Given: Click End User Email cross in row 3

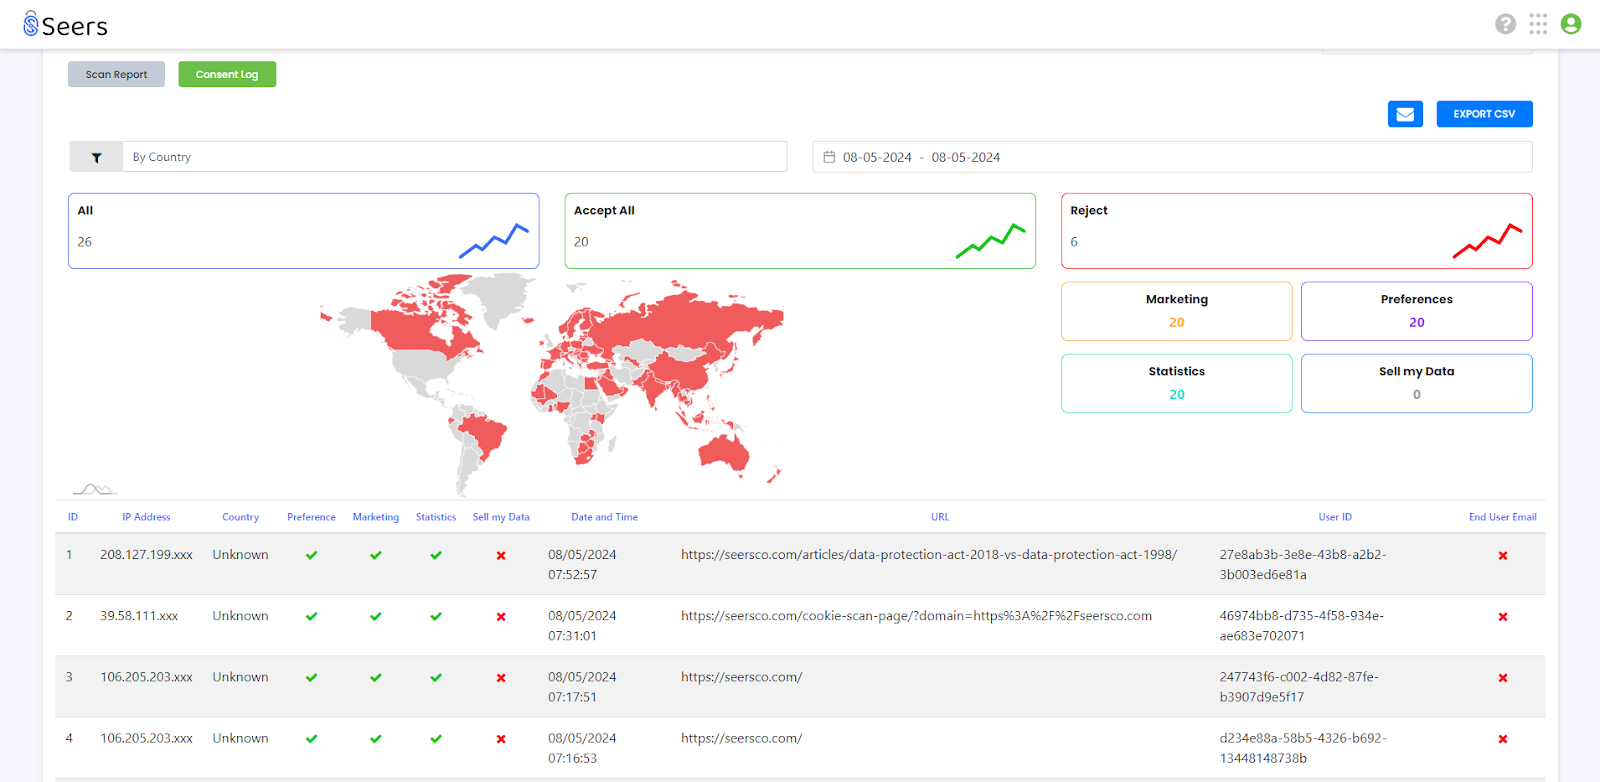Looking at the screenshot, I should point(1503,678).
